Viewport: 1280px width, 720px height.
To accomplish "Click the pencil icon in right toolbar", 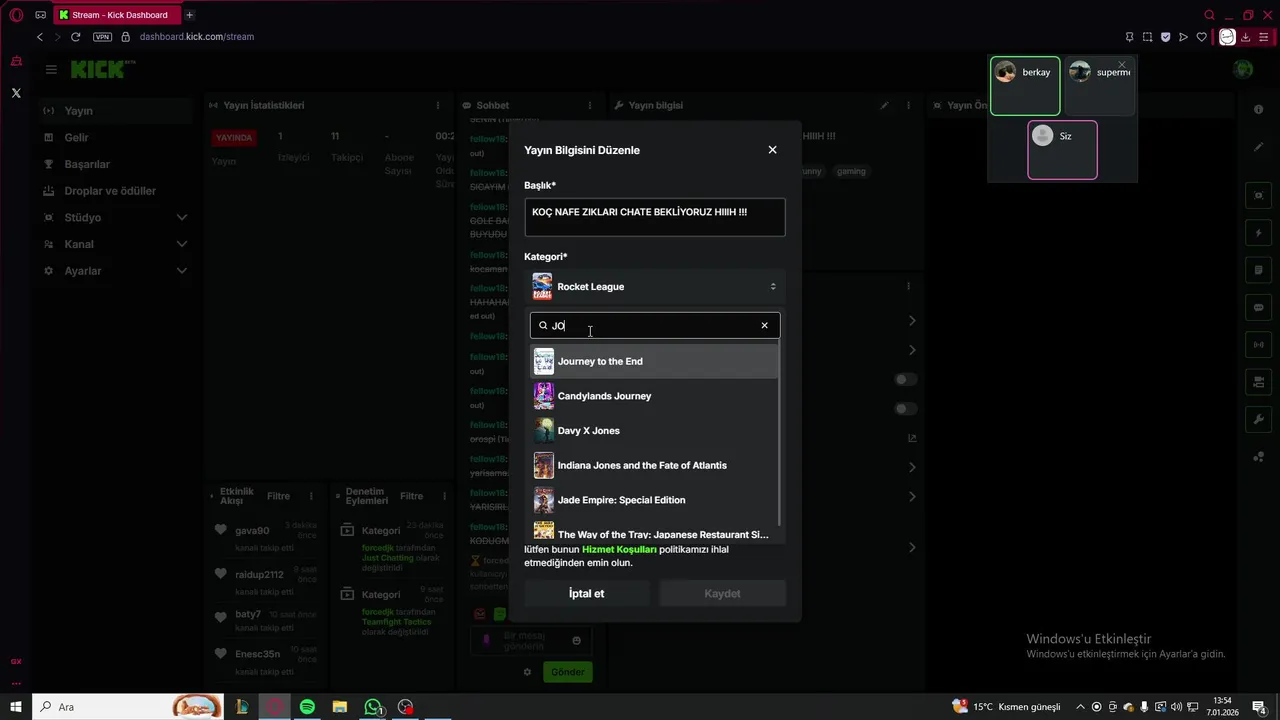I will pos(1259,147).
